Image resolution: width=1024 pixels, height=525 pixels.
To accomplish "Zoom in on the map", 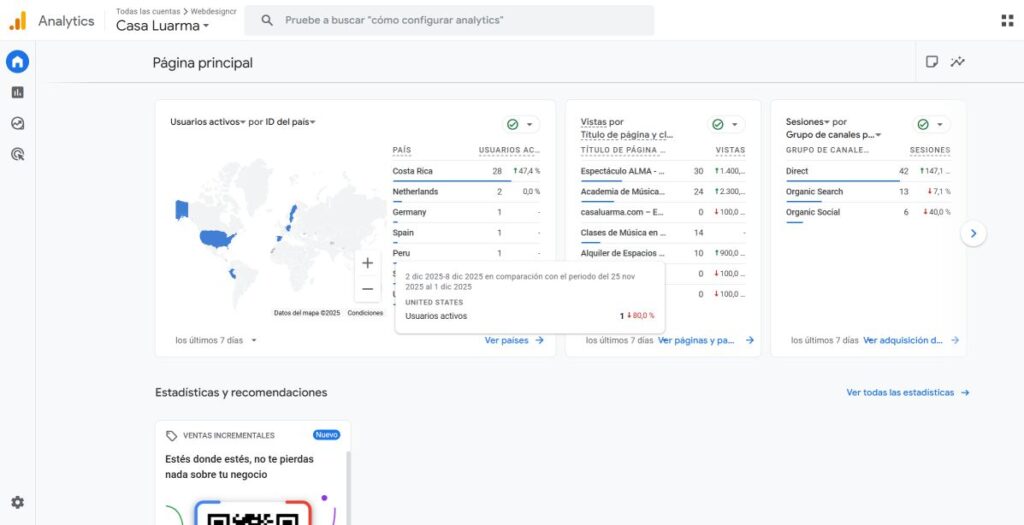I will [x=367, y=263].
